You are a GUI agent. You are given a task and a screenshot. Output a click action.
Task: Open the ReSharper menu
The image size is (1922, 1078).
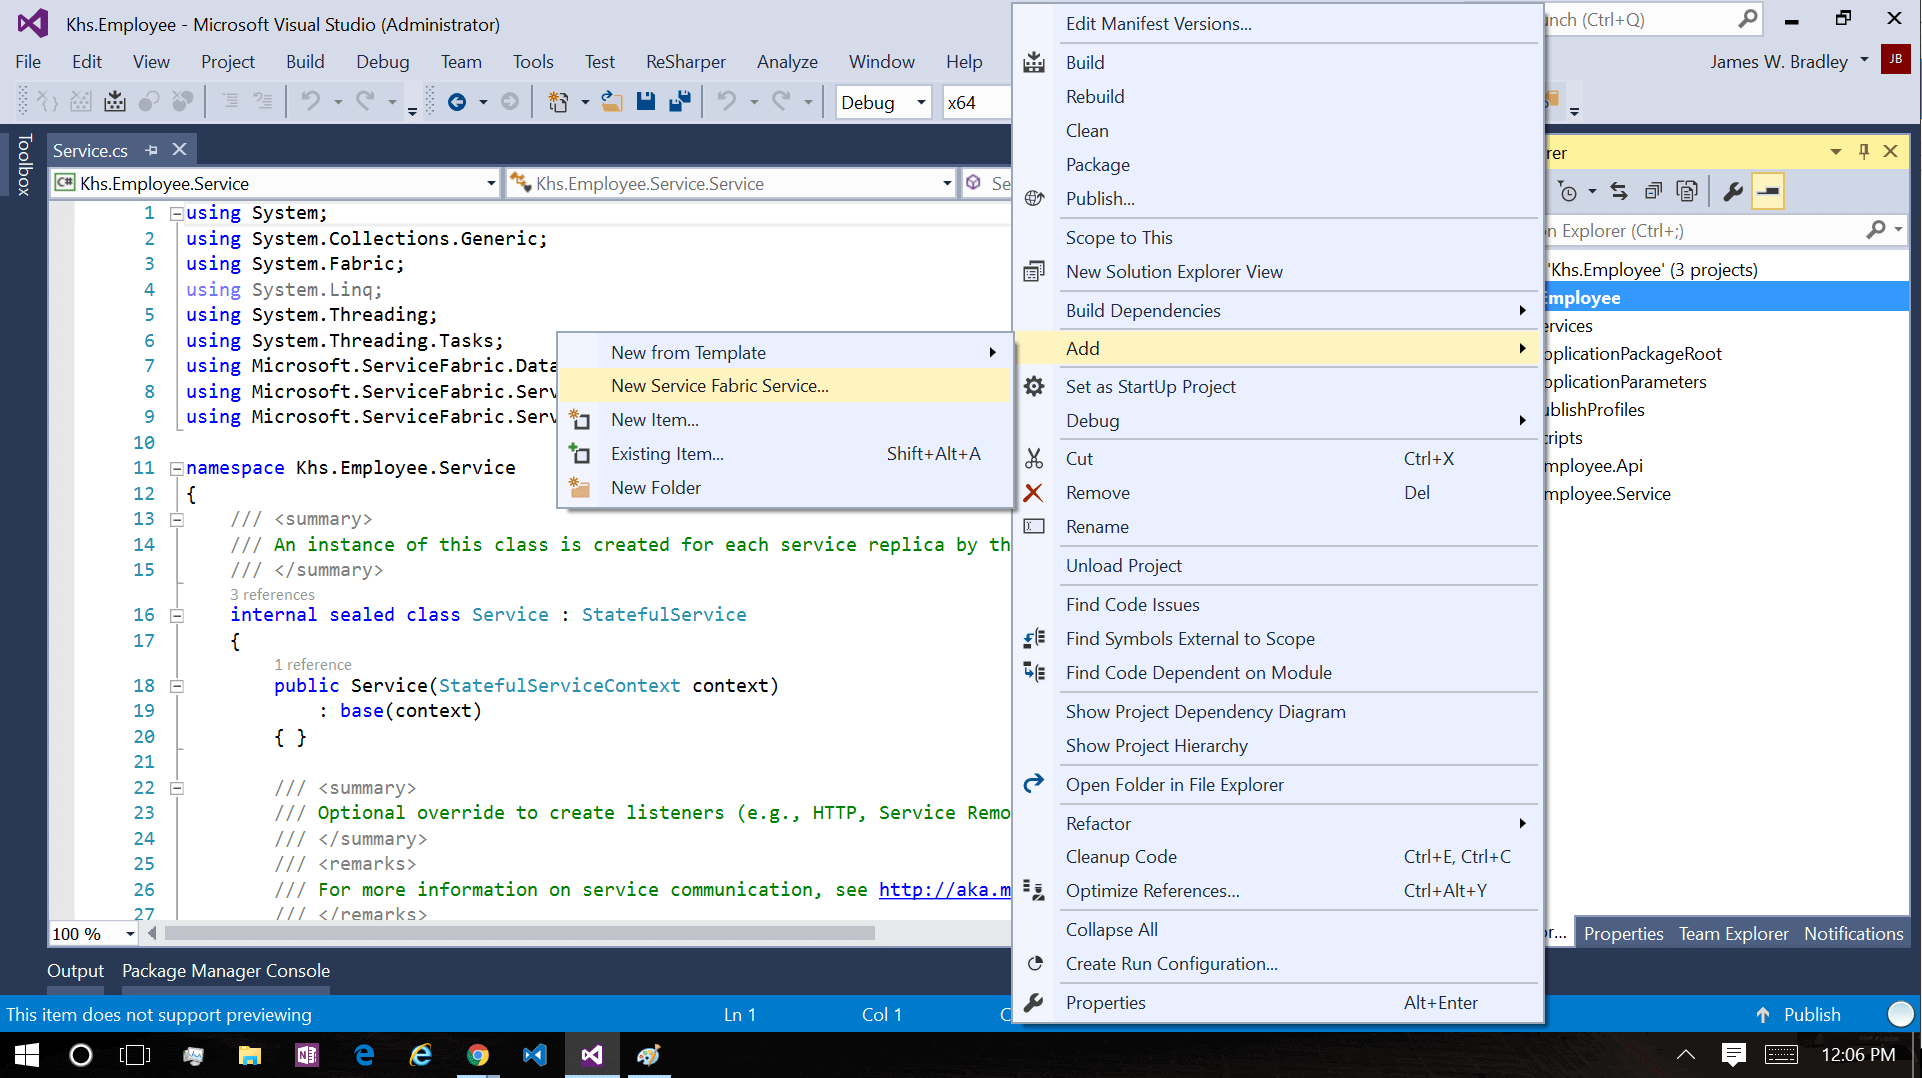point(686,61)
